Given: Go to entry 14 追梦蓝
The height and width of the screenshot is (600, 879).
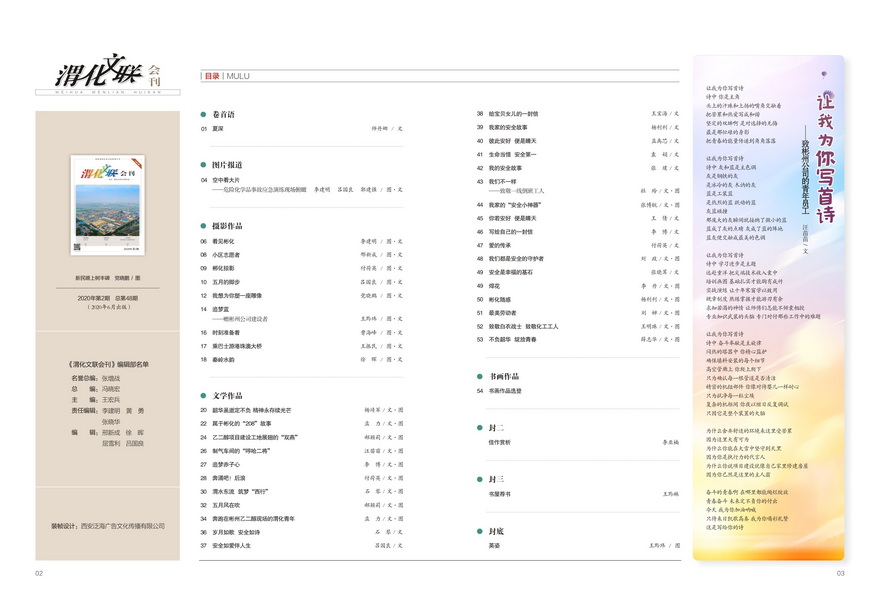Looking at the screenshot, I should click(x=221, y=309).
